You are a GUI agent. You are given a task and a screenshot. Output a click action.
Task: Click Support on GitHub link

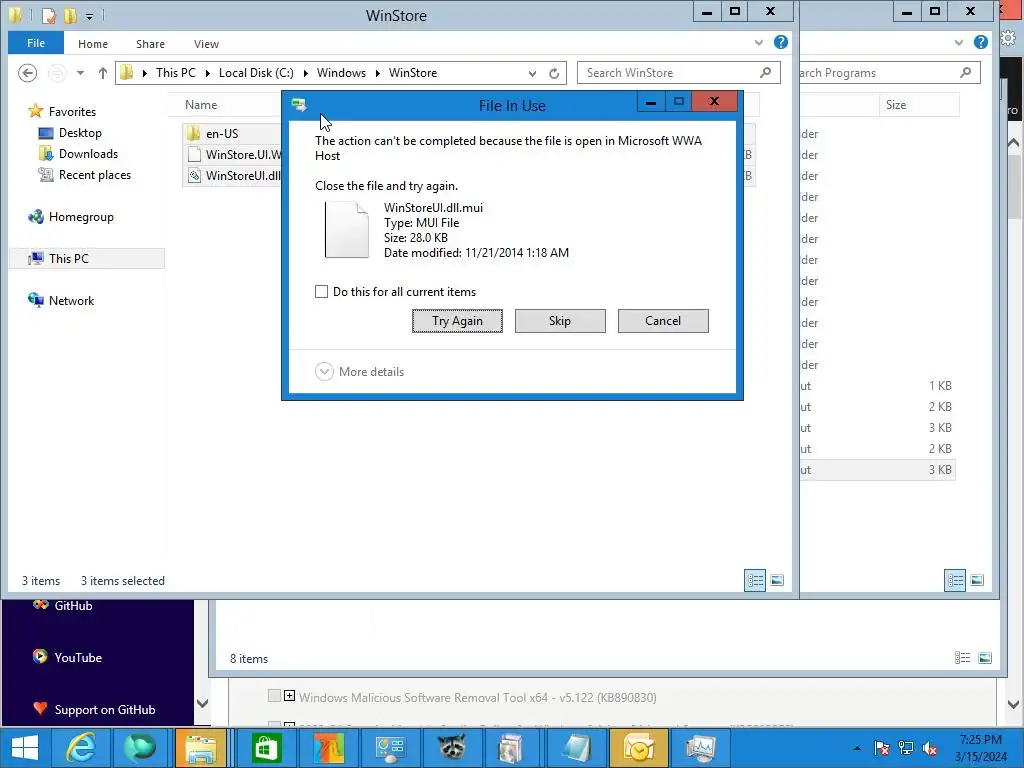[104, 710]
